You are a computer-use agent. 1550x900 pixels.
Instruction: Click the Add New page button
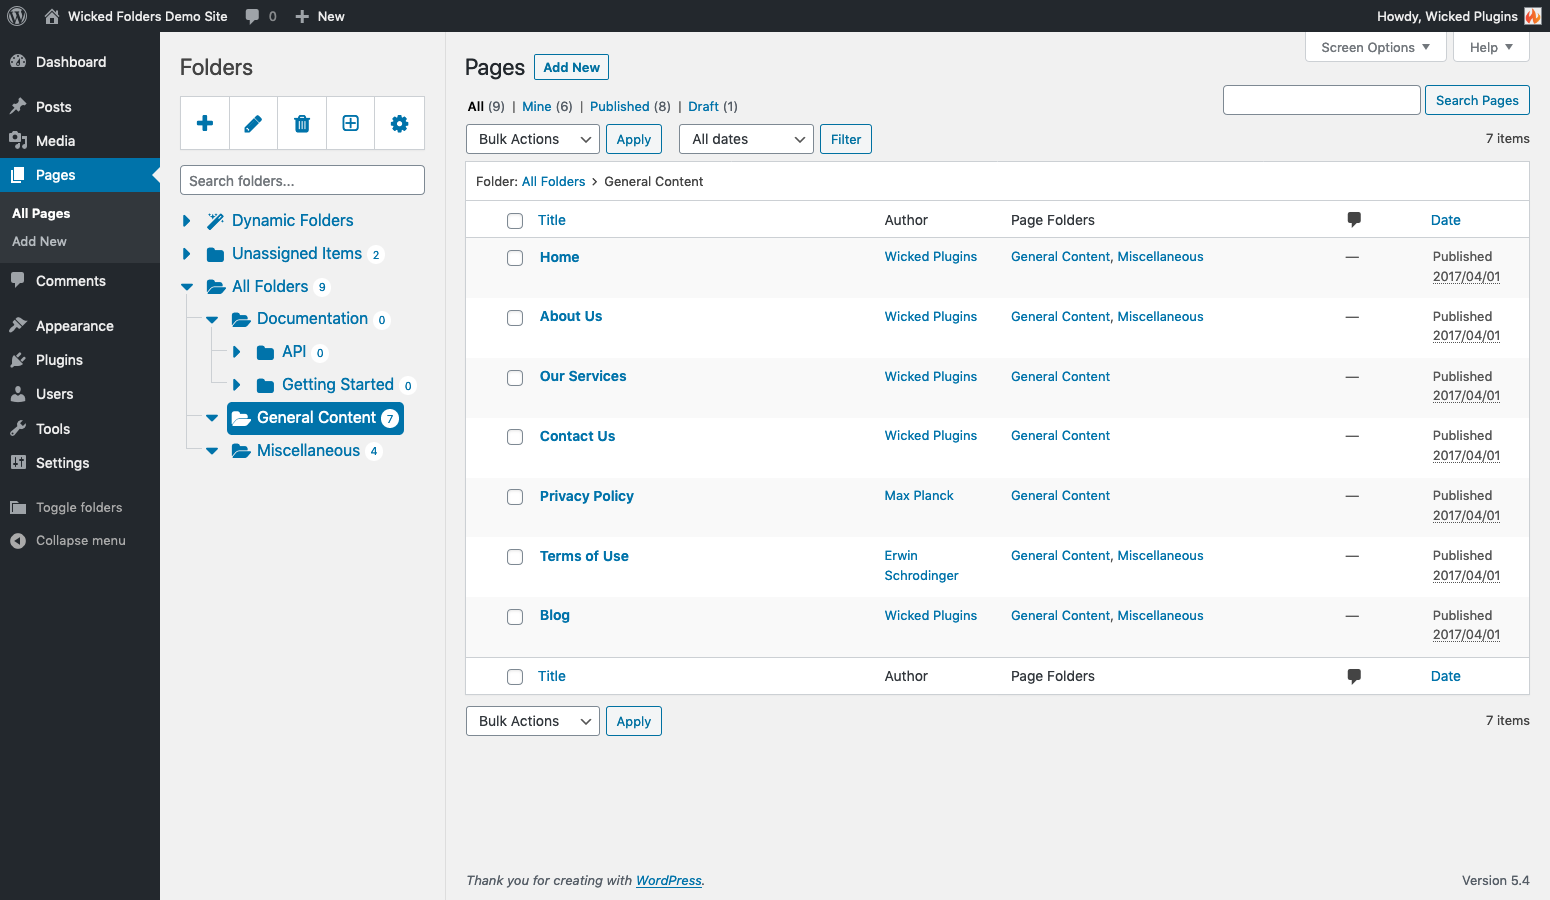[x=571, y=67]
